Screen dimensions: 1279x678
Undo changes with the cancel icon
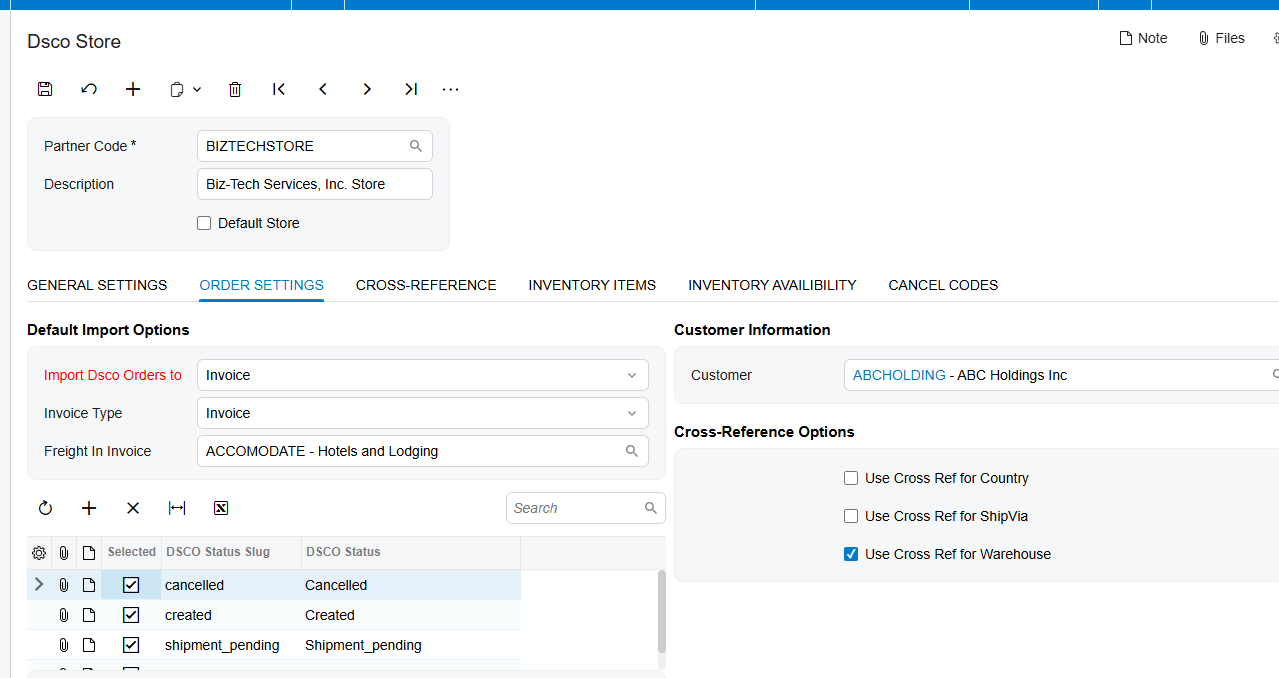(89, 89)
